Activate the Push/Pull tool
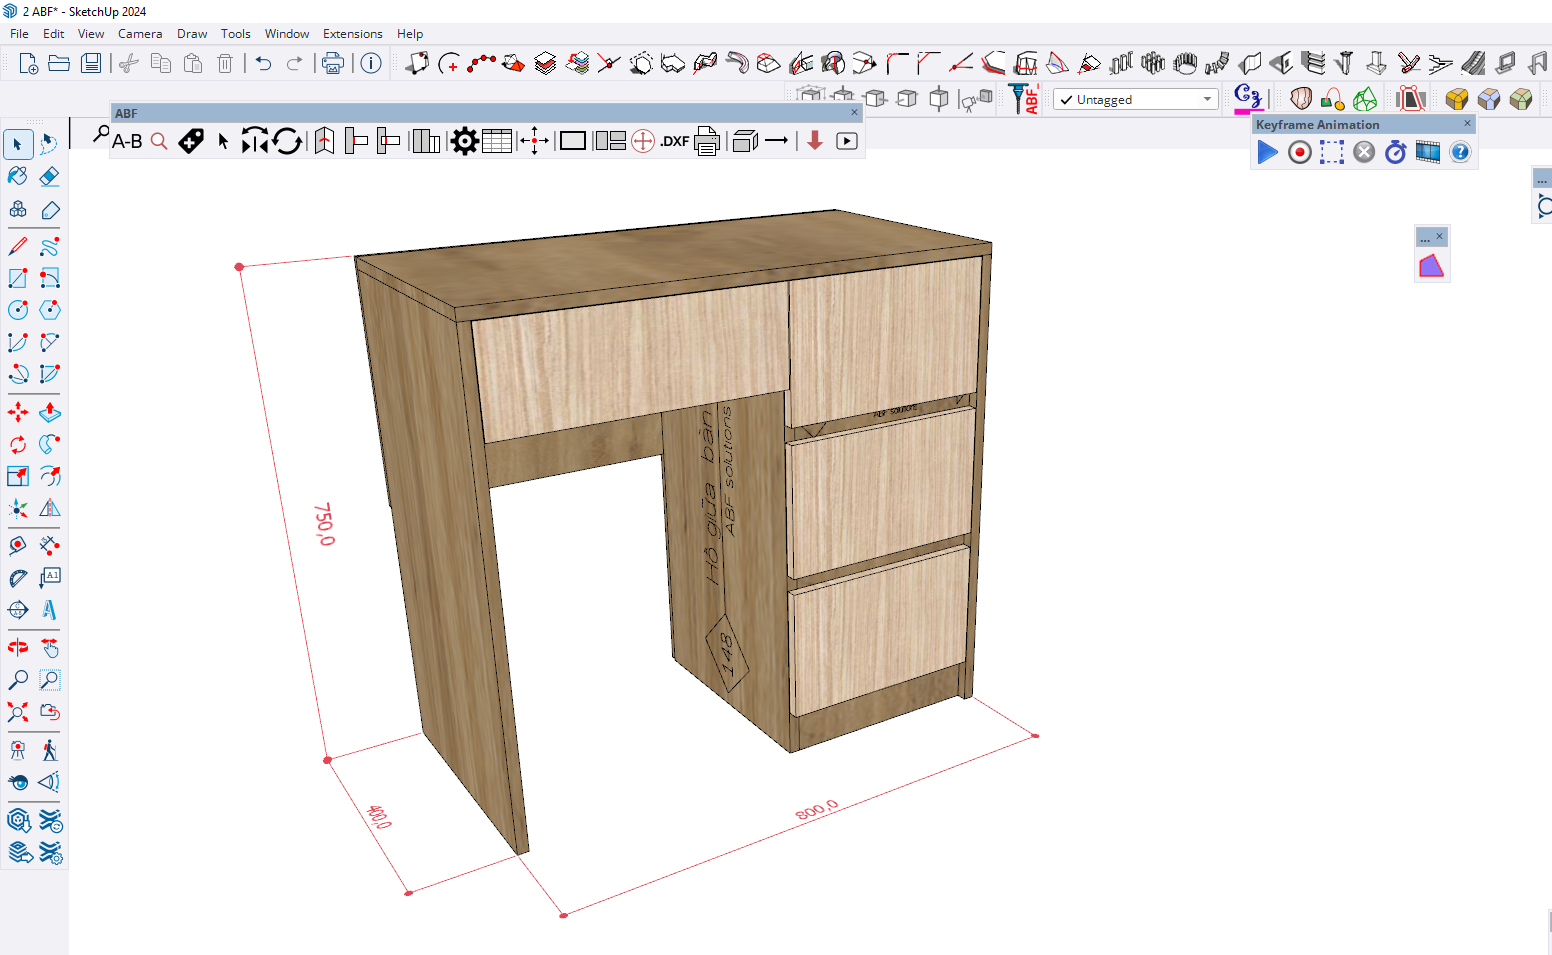Screen dimensions: 1552x955 49,412
